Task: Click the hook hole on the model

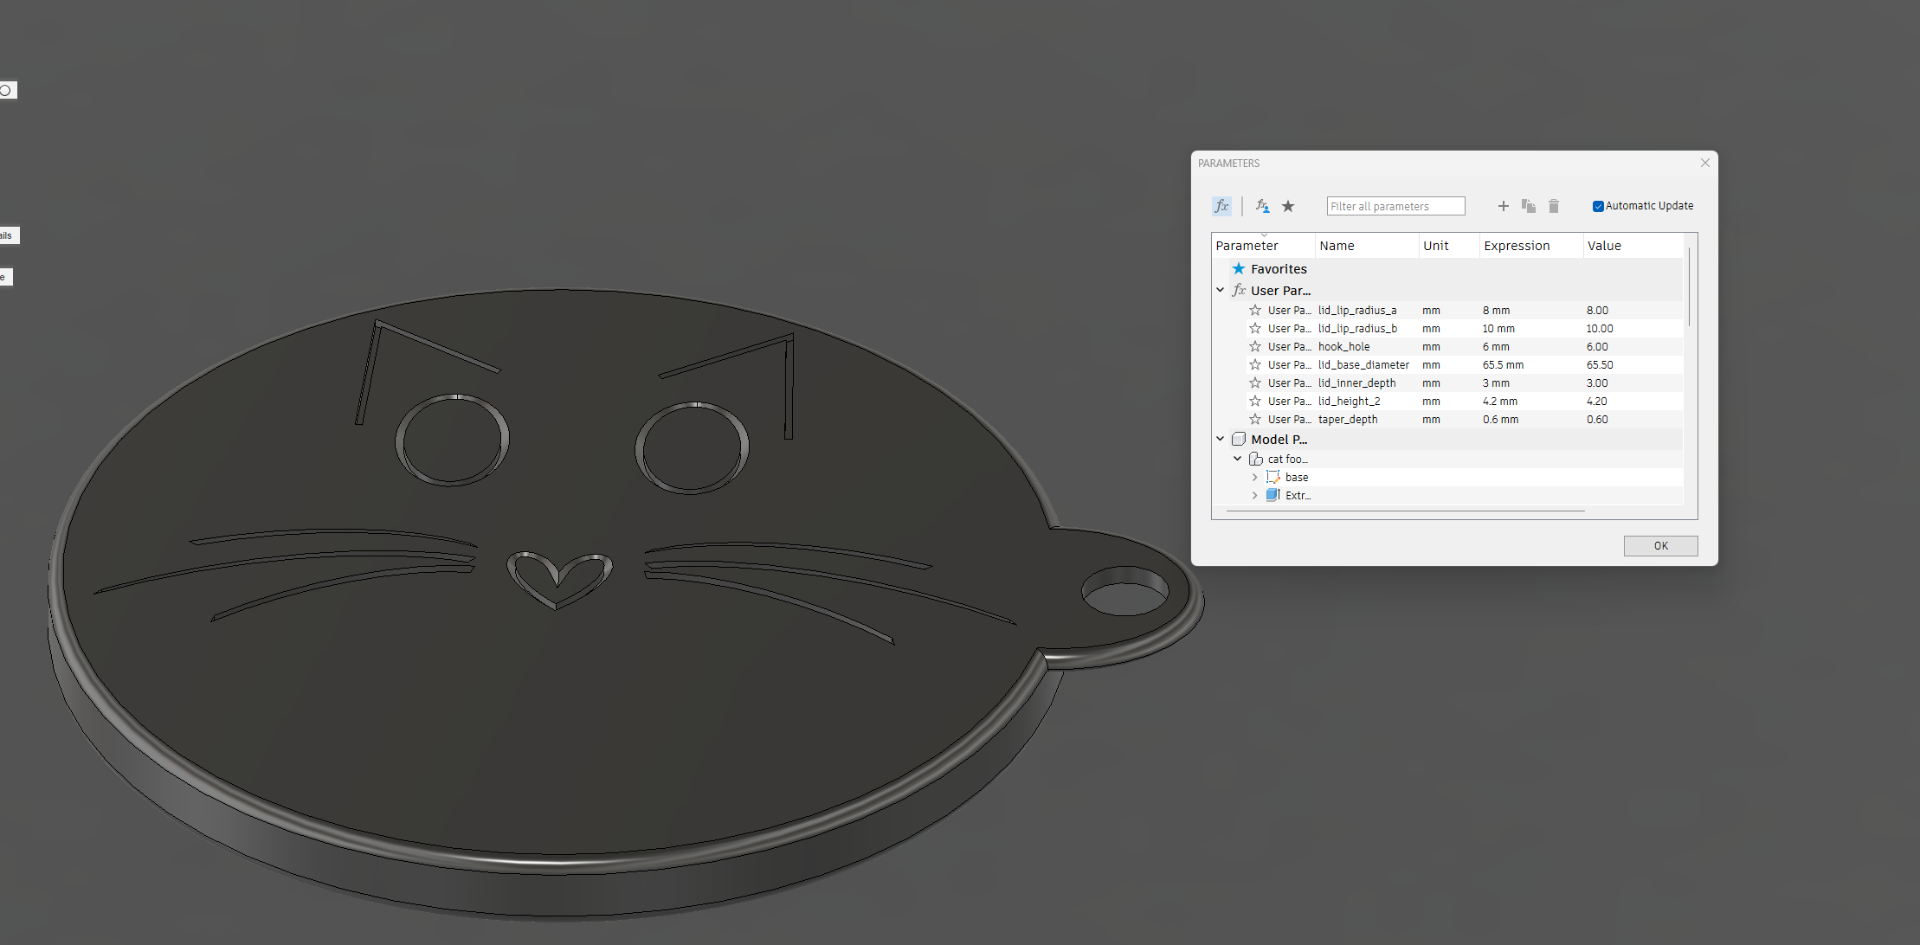Action: (x=1125, y=590)
